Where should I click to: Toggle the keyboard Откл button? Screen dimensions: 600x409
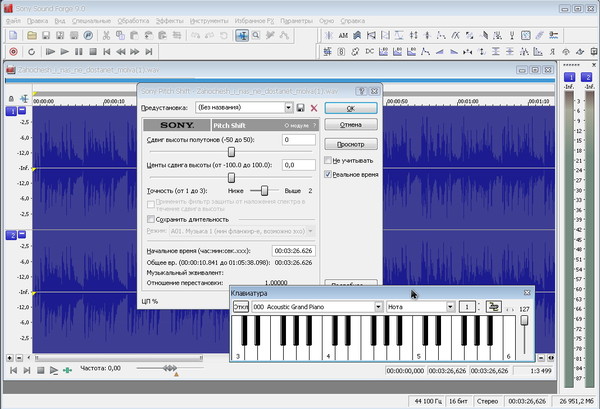(241, 307)
